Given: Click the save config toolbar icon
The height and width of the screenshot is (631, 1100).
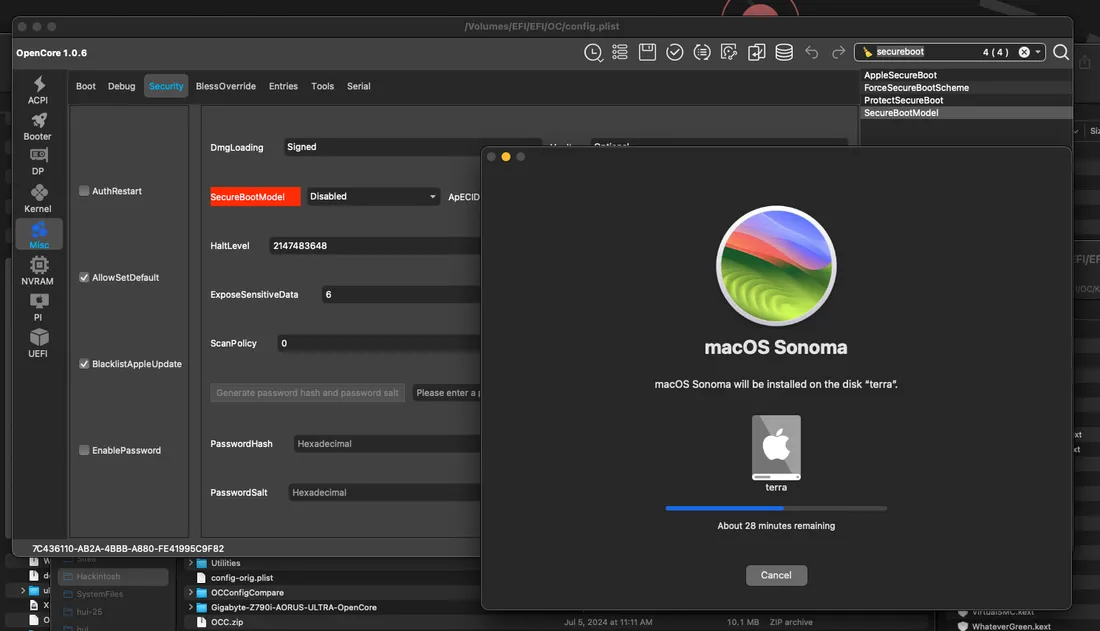Looking at the screenshot, I should [647, 51].
